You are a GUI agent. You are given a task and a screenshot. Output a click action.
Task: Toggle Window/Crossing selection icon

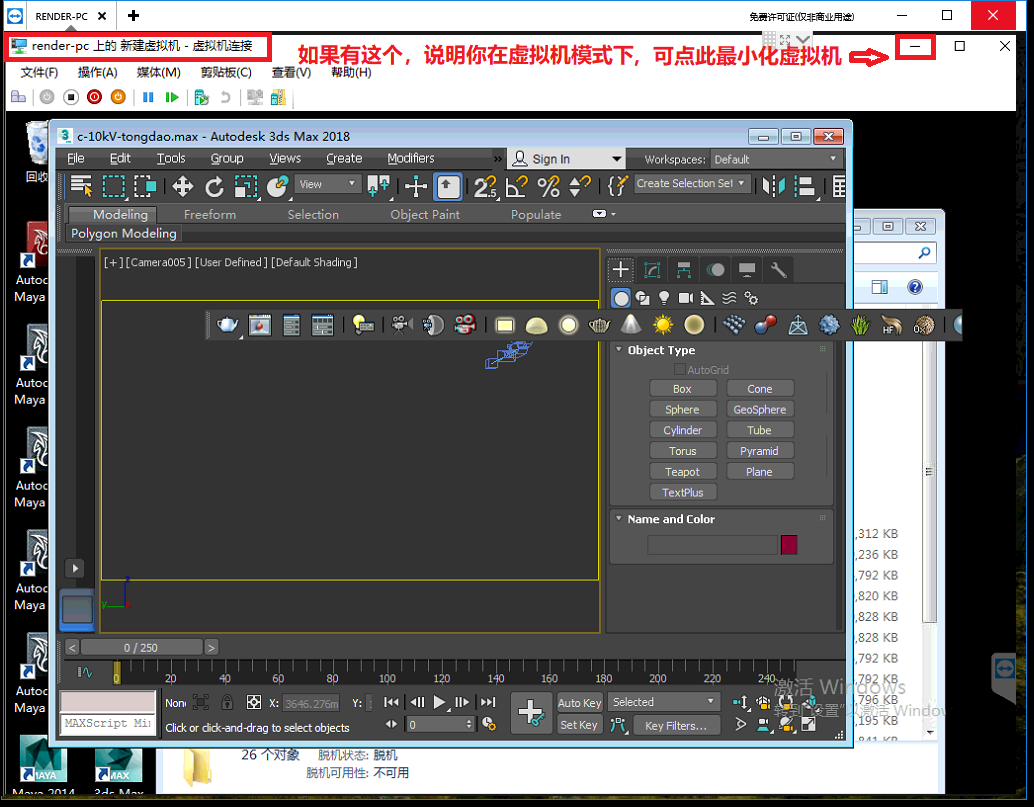[x=145, y=187]
